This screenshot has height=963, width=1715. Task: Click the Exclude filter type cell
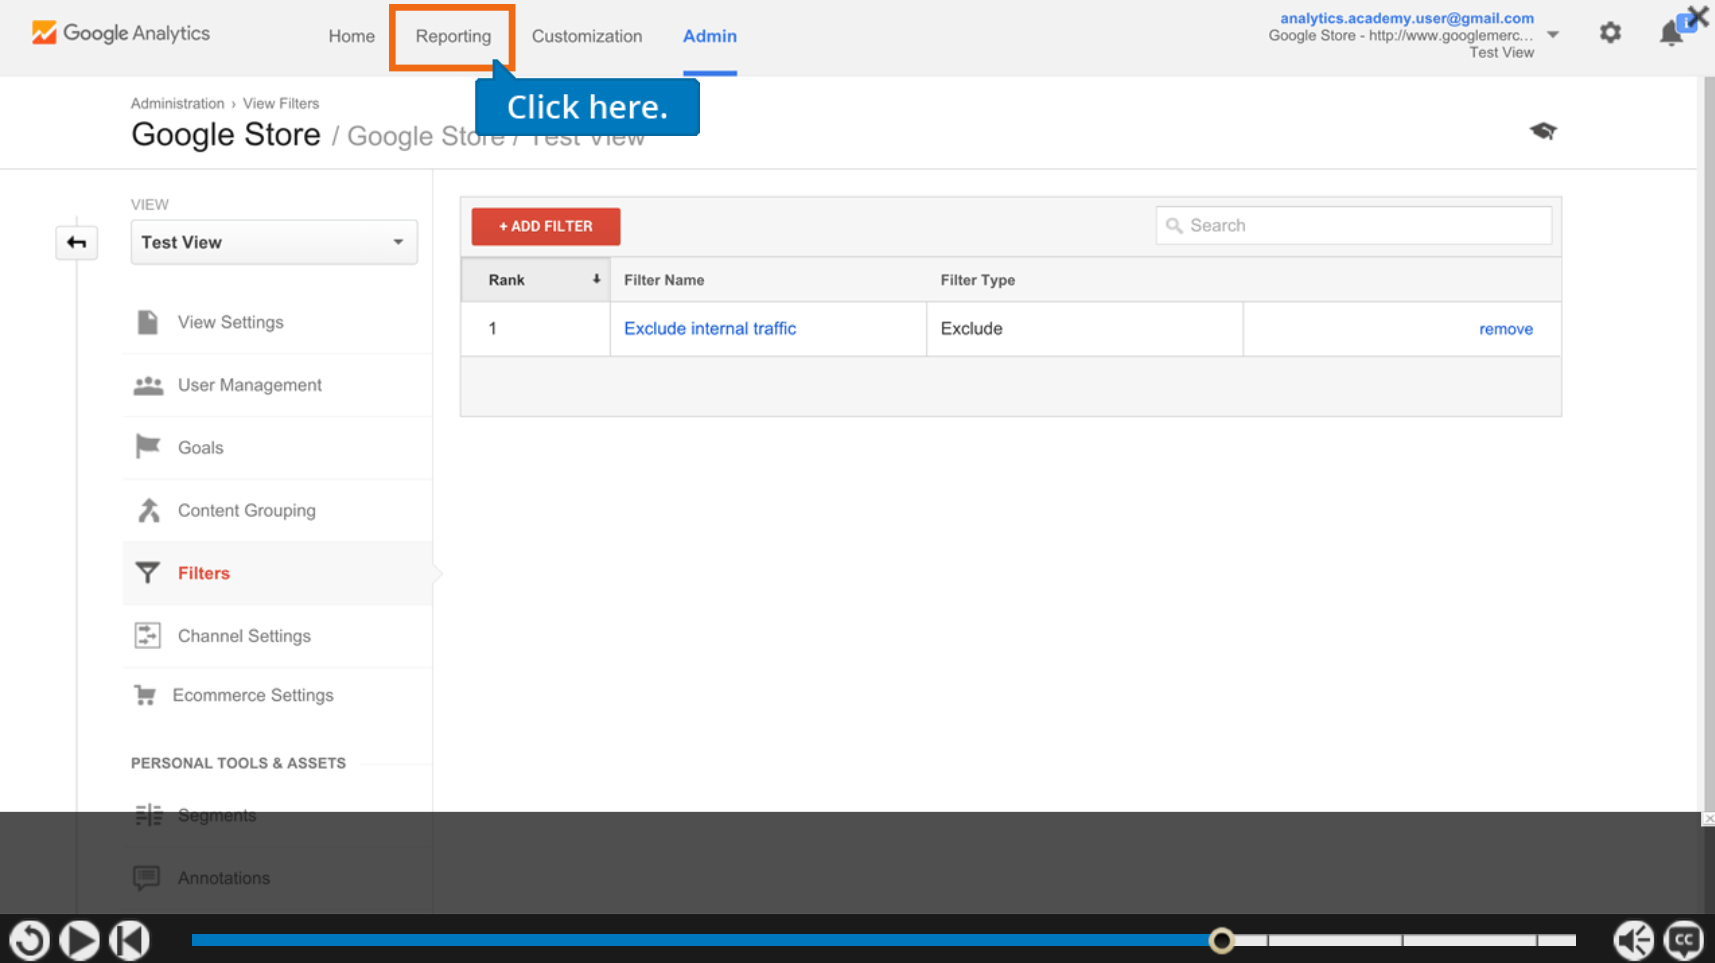click(1084, 329)
